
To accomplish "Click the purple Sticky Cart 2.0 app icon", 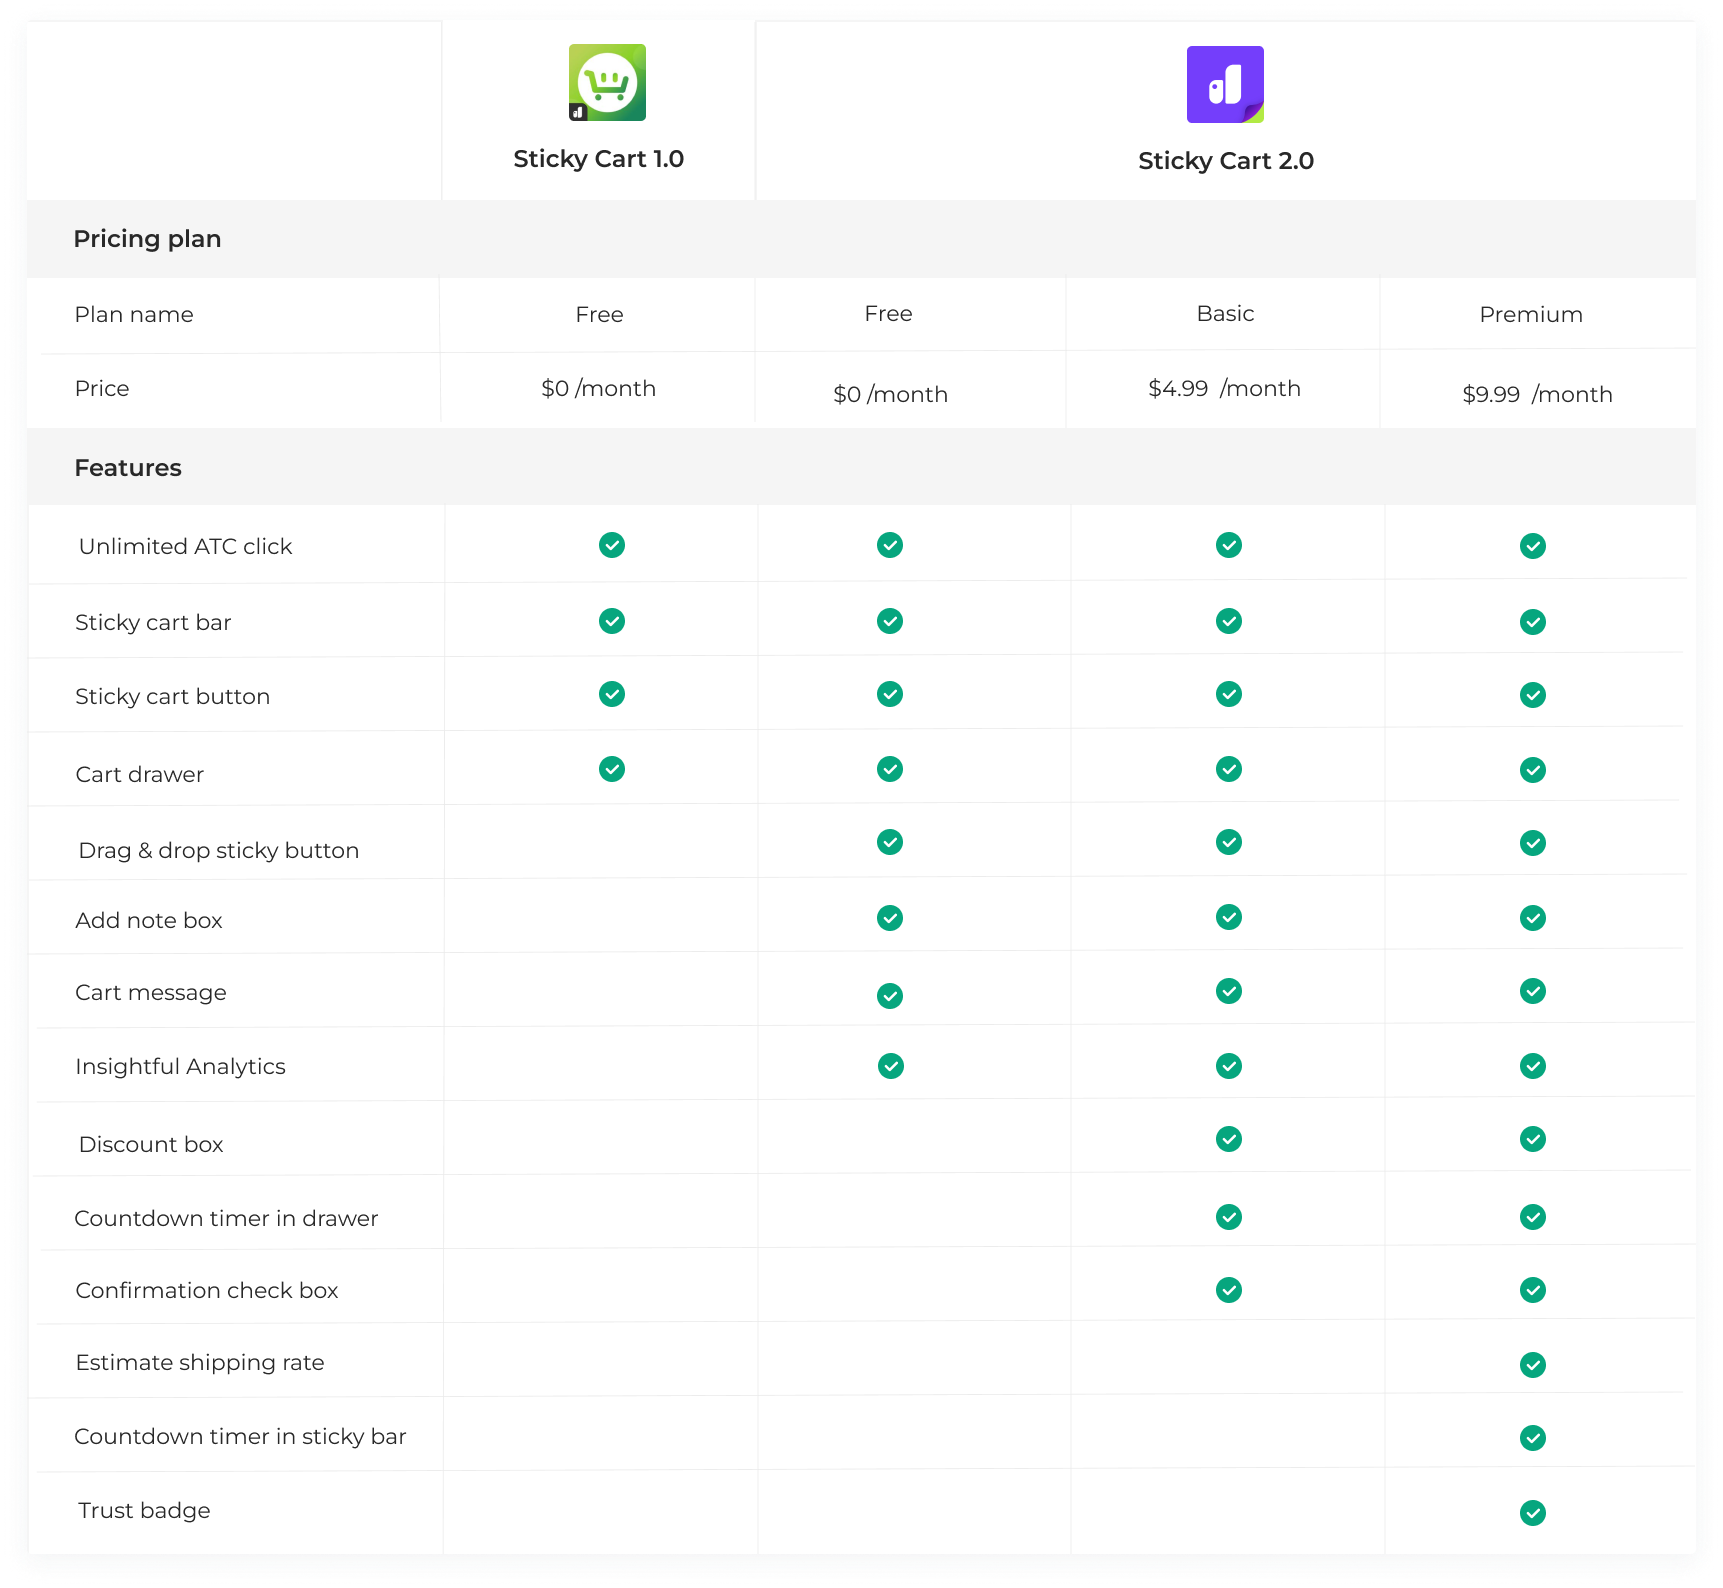I will tap(1225, 84).
